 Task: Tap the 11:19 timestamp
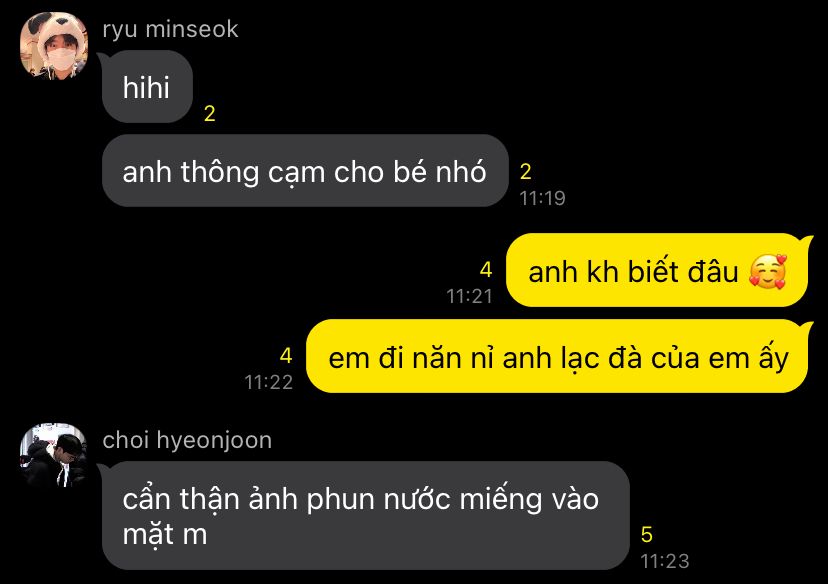tap(542, 199)
